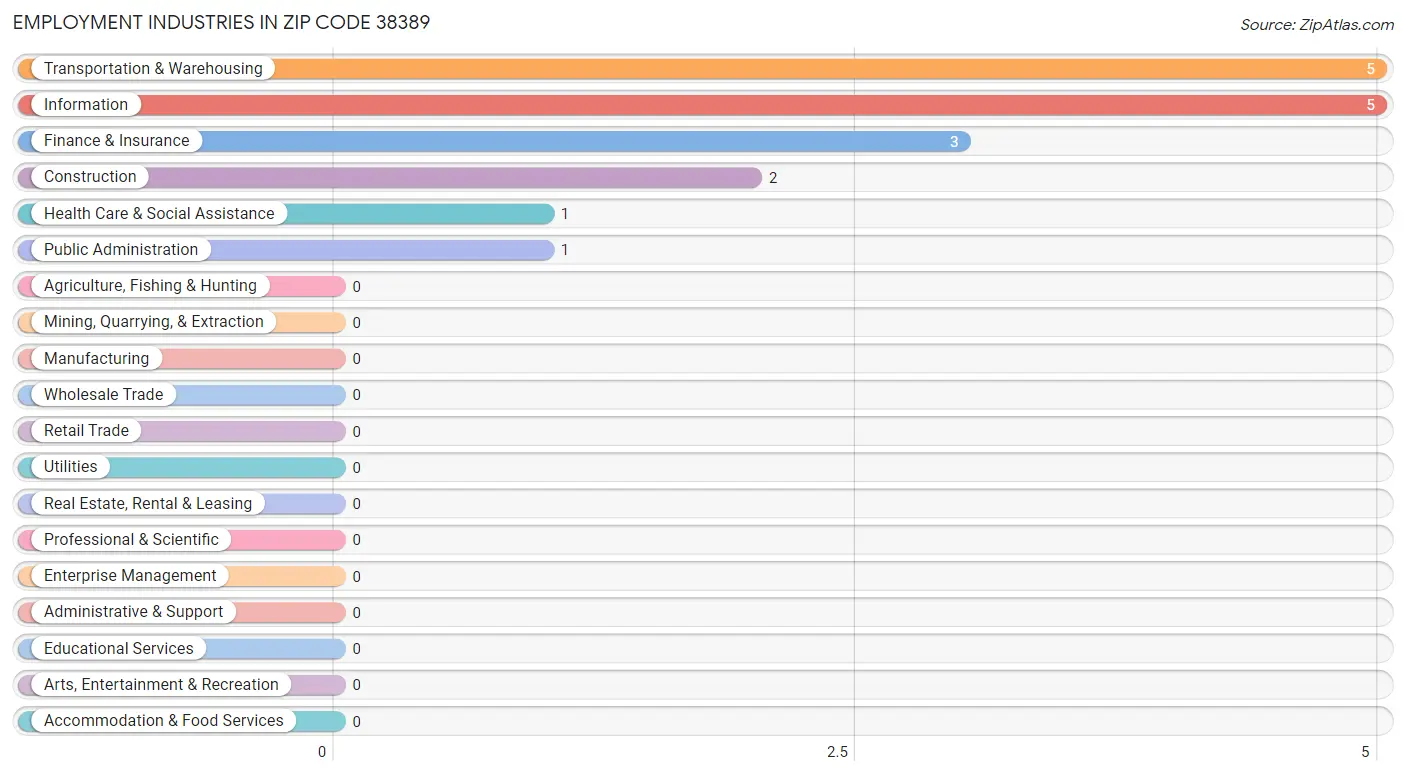Click the 5 axis tick label
The image size is (1406, 776).
(x=1365, y=752)
